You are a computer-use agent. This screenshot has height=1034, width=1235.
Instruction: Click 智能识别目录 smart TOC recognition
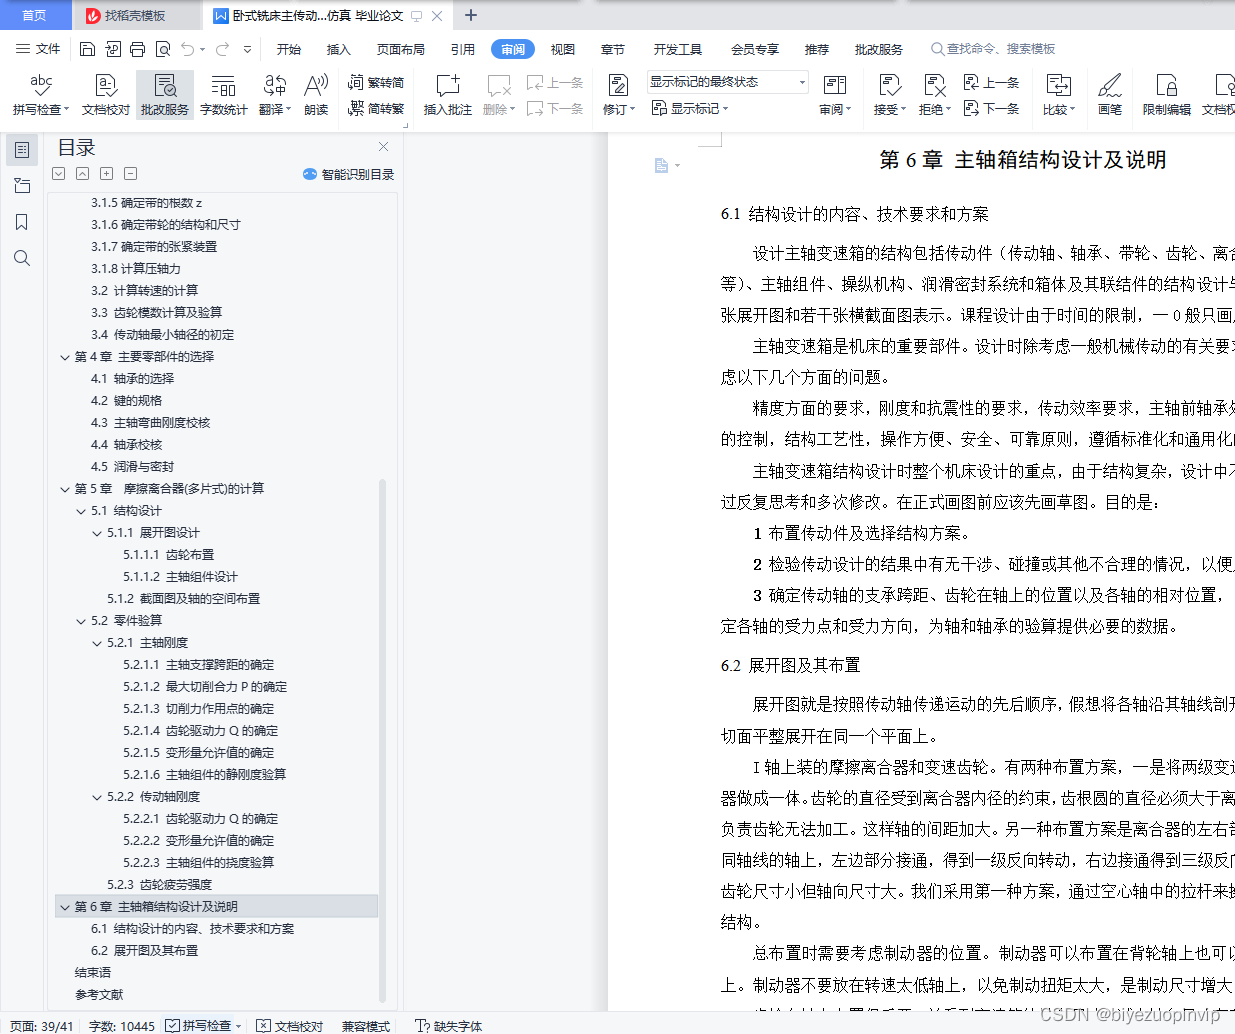[348, 174]
